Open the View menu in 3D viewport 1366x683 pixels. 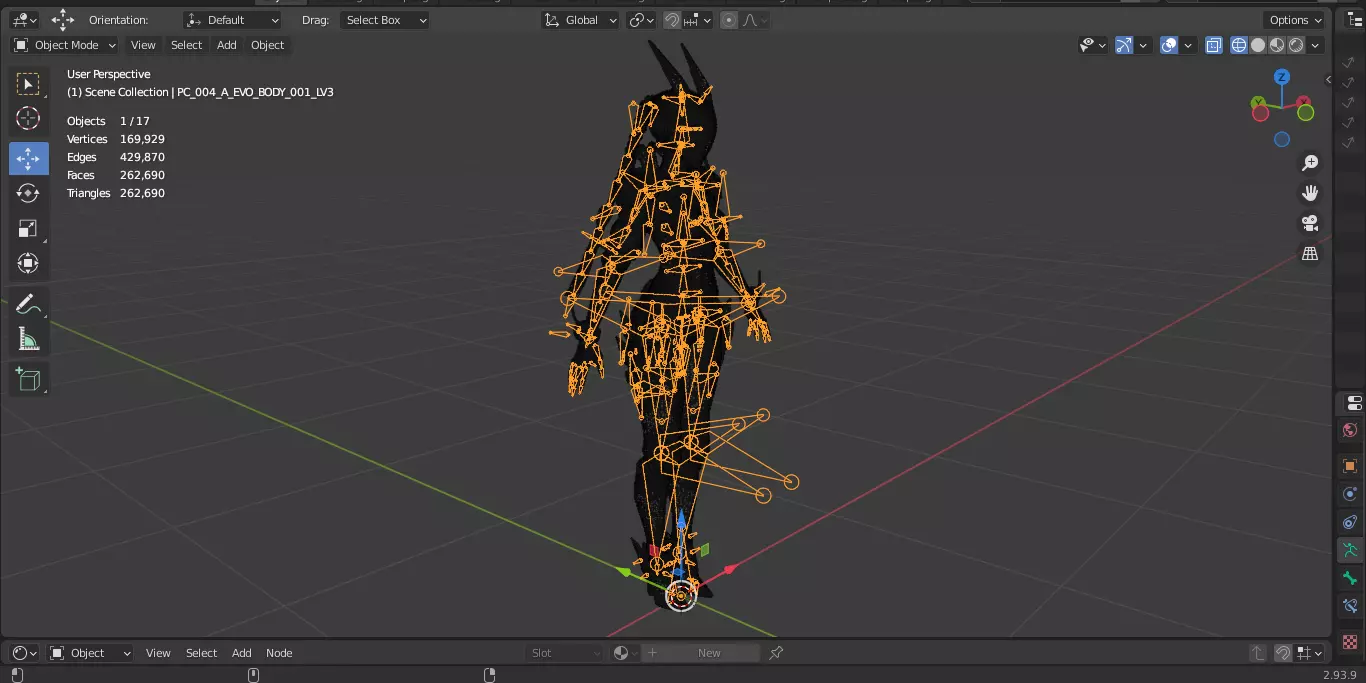pos(143,45)
